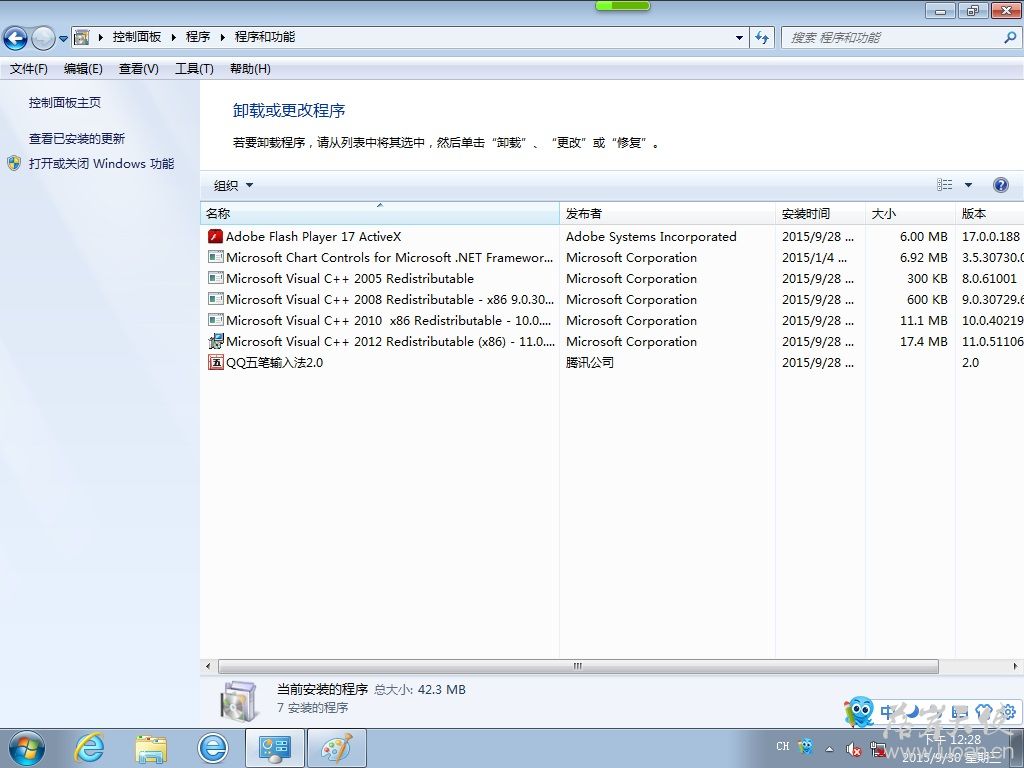Click the refresh button beside address bar

762,38
